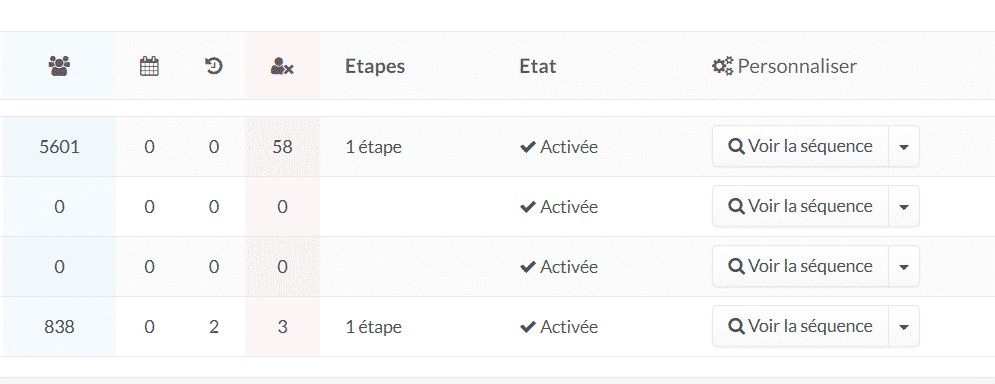The width and height of the screenshot is (995, 384).
Task: Sort by Etapes column header
Action: (375, 66)
